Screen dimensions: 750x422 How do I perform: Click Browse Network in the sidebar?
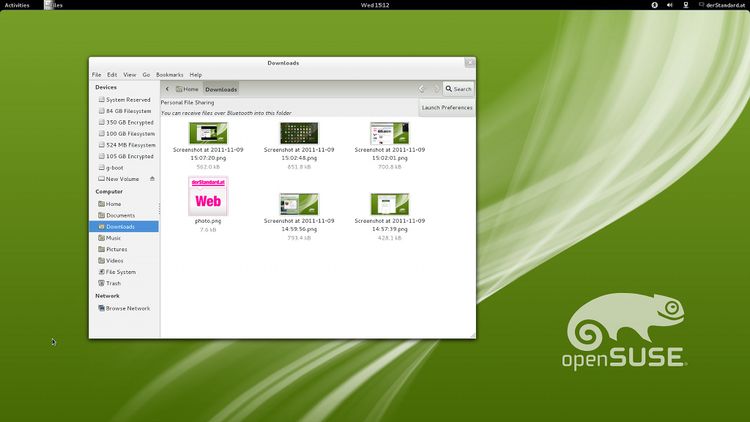pos(127,308)
